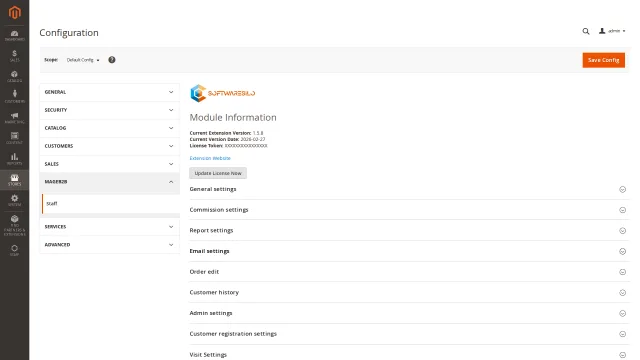Expand Report settings group
Viewport: 640px width, 360px height.
(409, 231)
